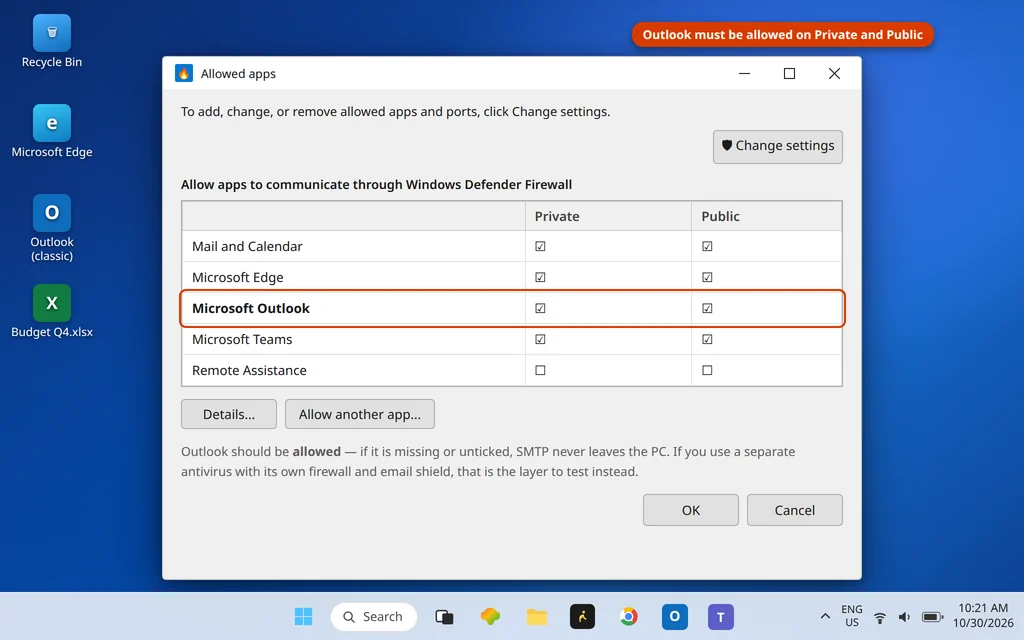Check the battery status icon

(x=933, y=617)
